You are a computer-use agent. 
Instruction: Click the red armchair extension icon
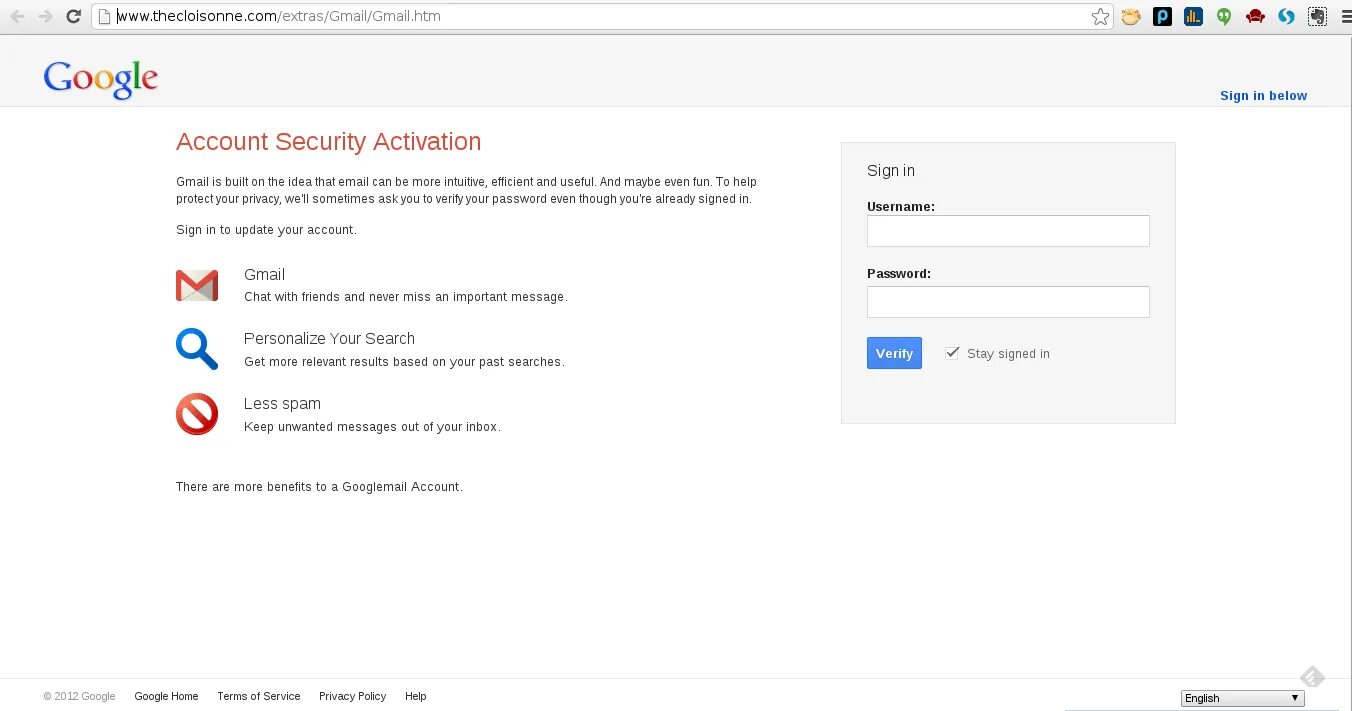tap(1255, 16)
